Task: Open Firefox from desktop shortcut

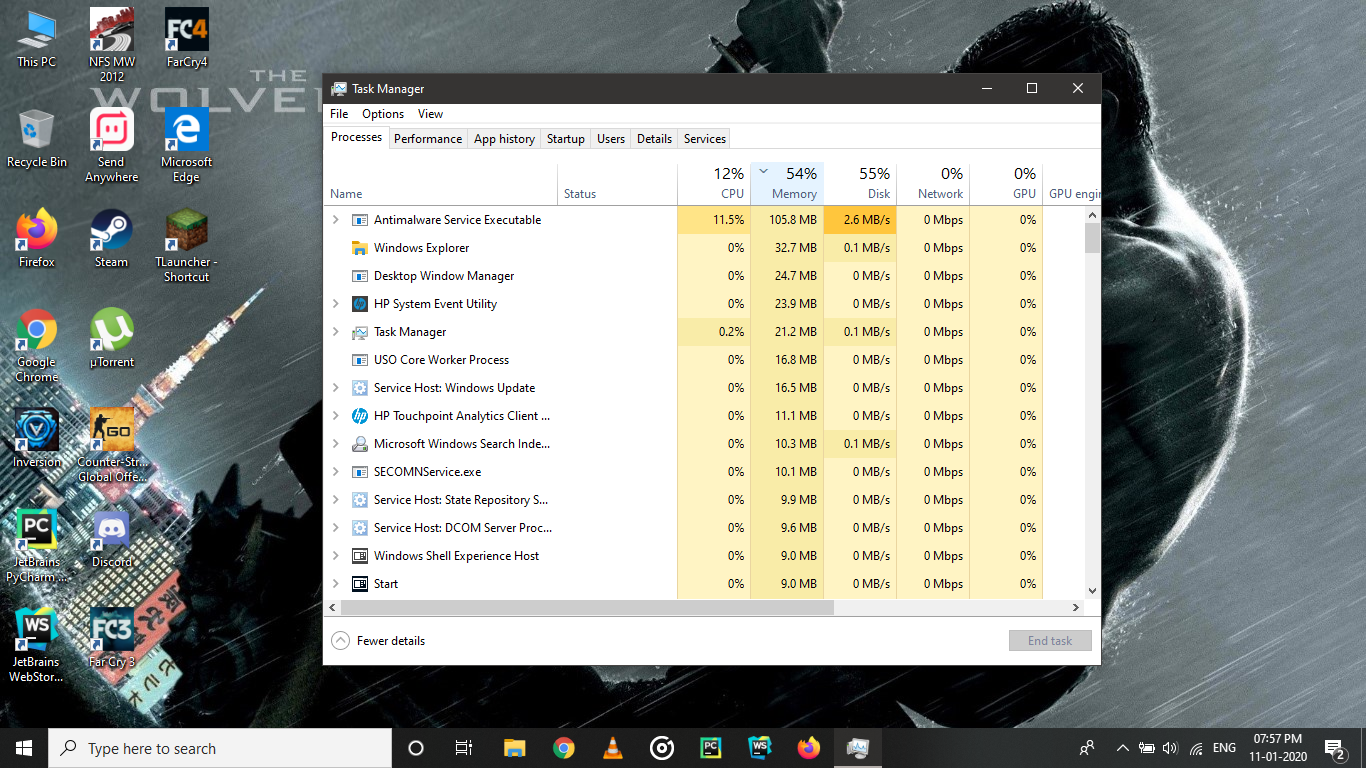Action: coord(37,239)
